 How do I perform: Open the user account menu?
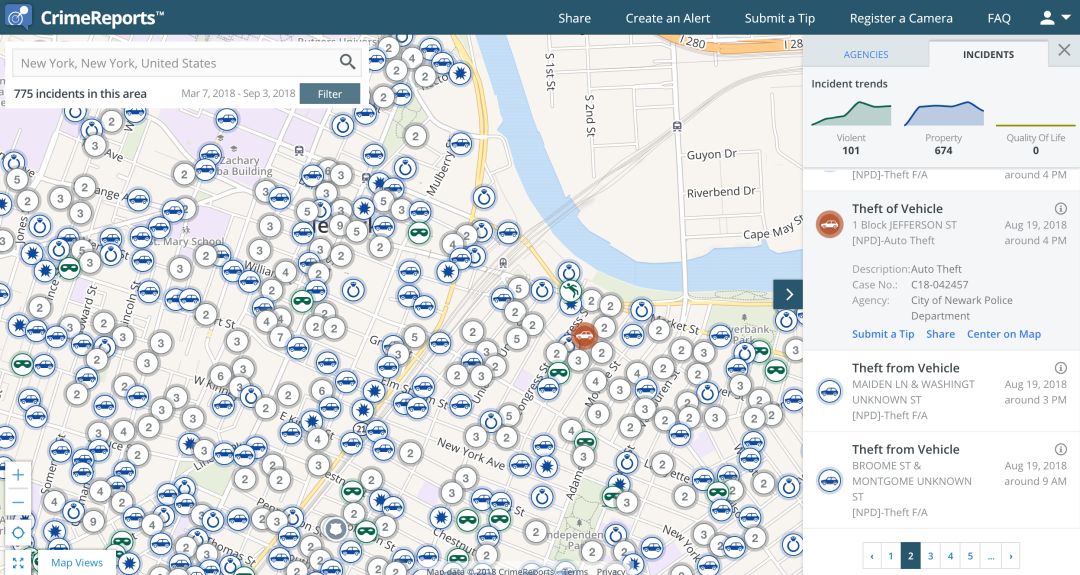point(1055,18)
